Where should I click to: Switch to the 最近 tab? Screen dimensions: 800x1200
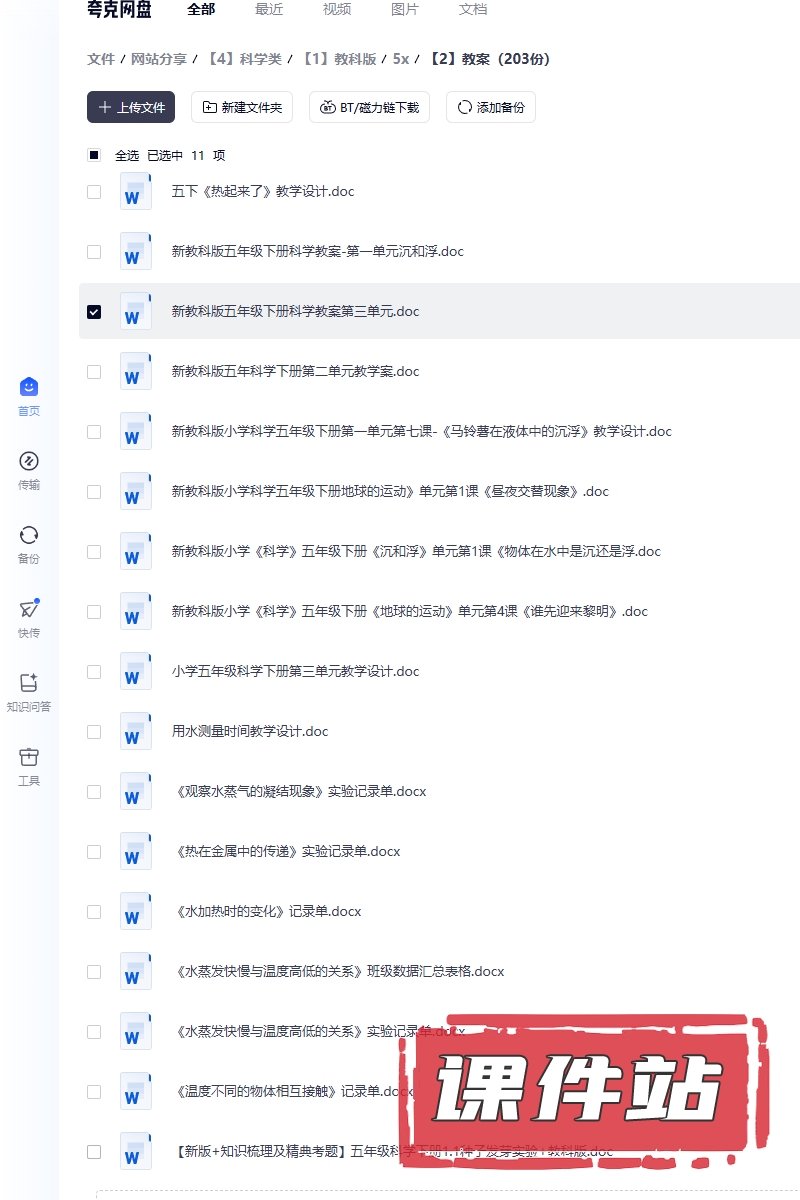pos(269,9)
